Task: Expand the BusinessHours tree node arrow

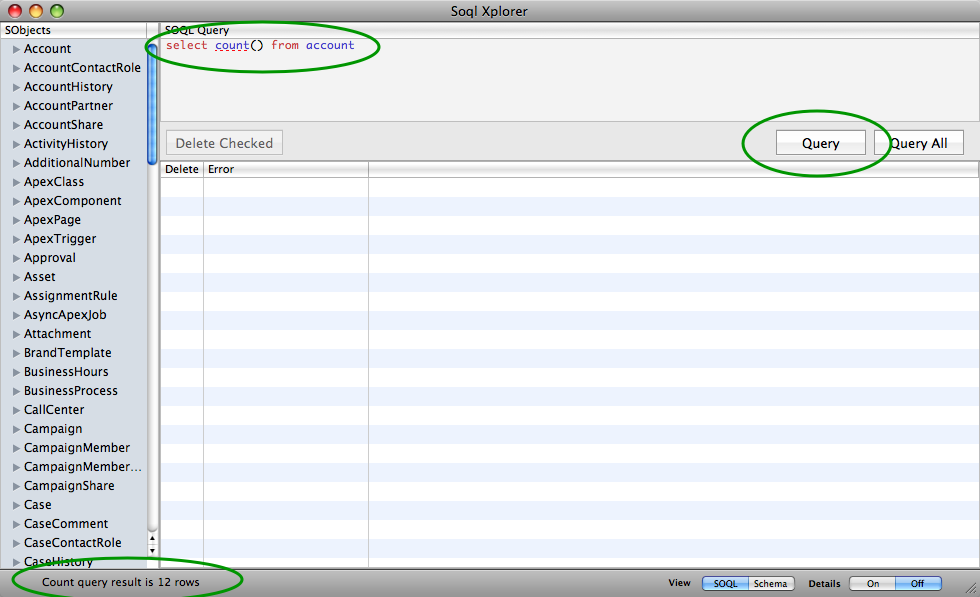Action: point(17,373)
